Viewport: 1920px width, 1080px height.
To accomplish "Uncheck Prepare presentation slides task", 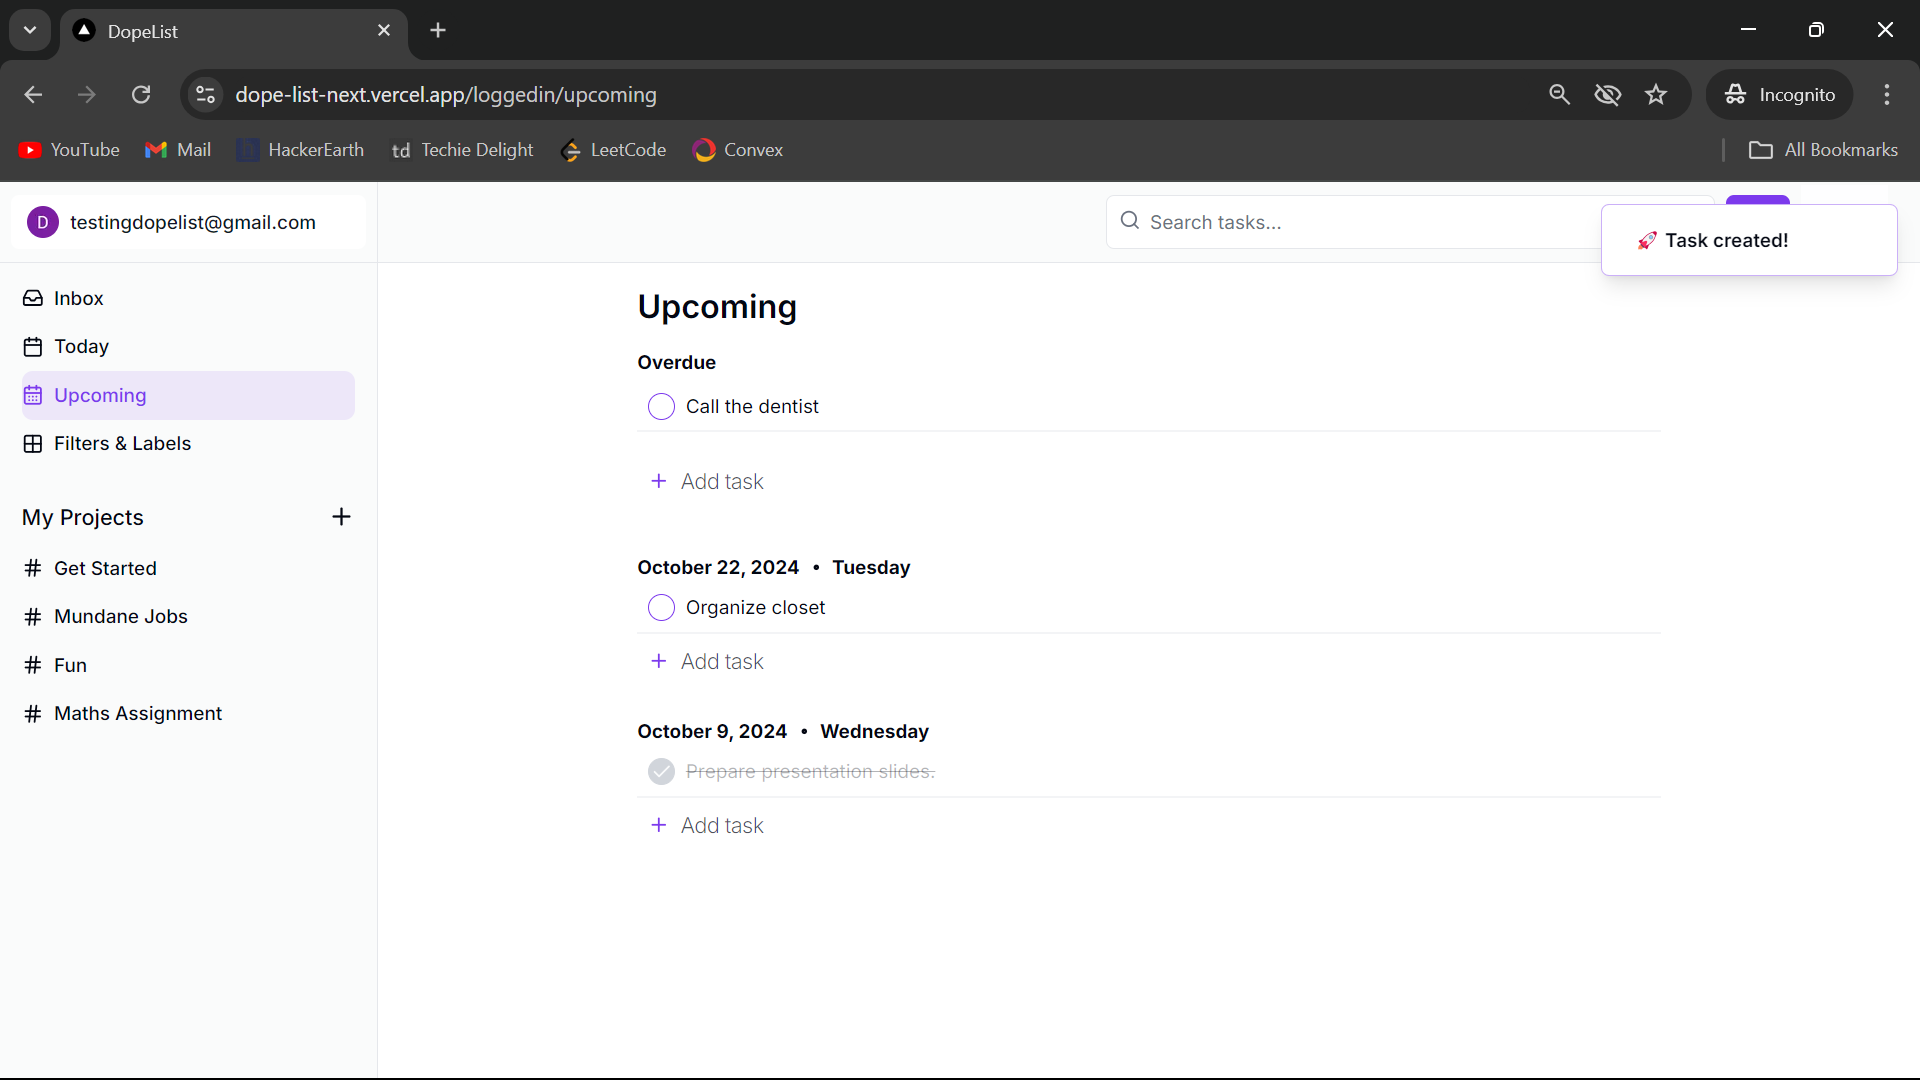I will (x=661, y=772).
